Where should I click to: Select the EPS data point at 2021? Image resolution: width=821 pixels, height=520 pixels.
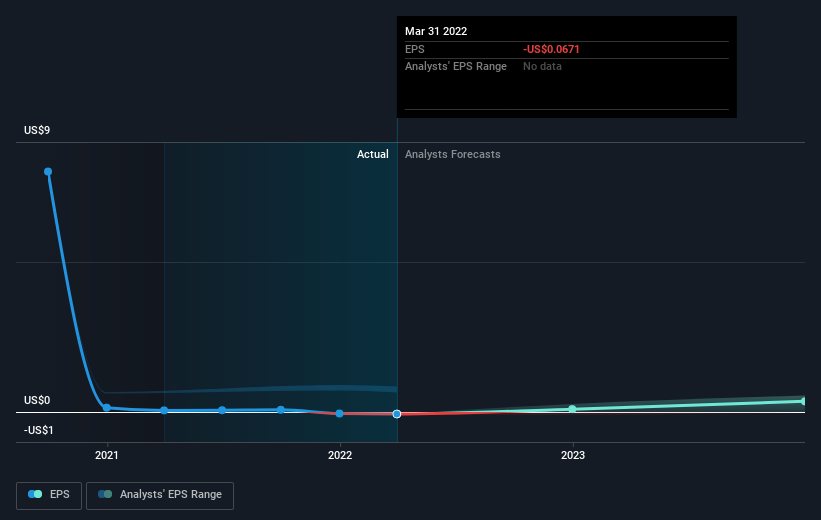coord(107,407)
